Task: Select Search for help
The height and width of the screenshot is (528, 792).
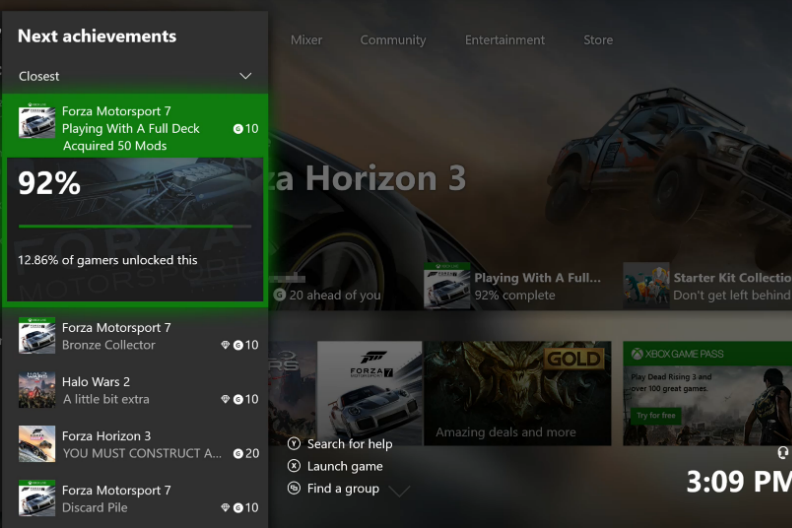Action: click(x=350, y=444)
